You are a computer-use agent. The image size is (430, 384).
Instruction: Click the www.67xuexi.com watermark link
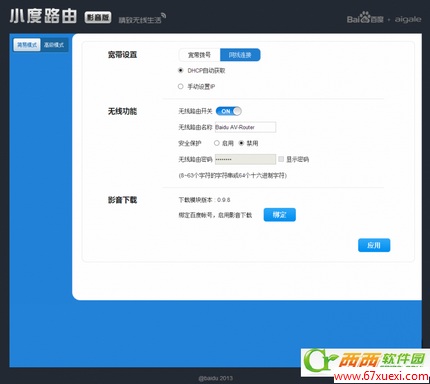381,377
